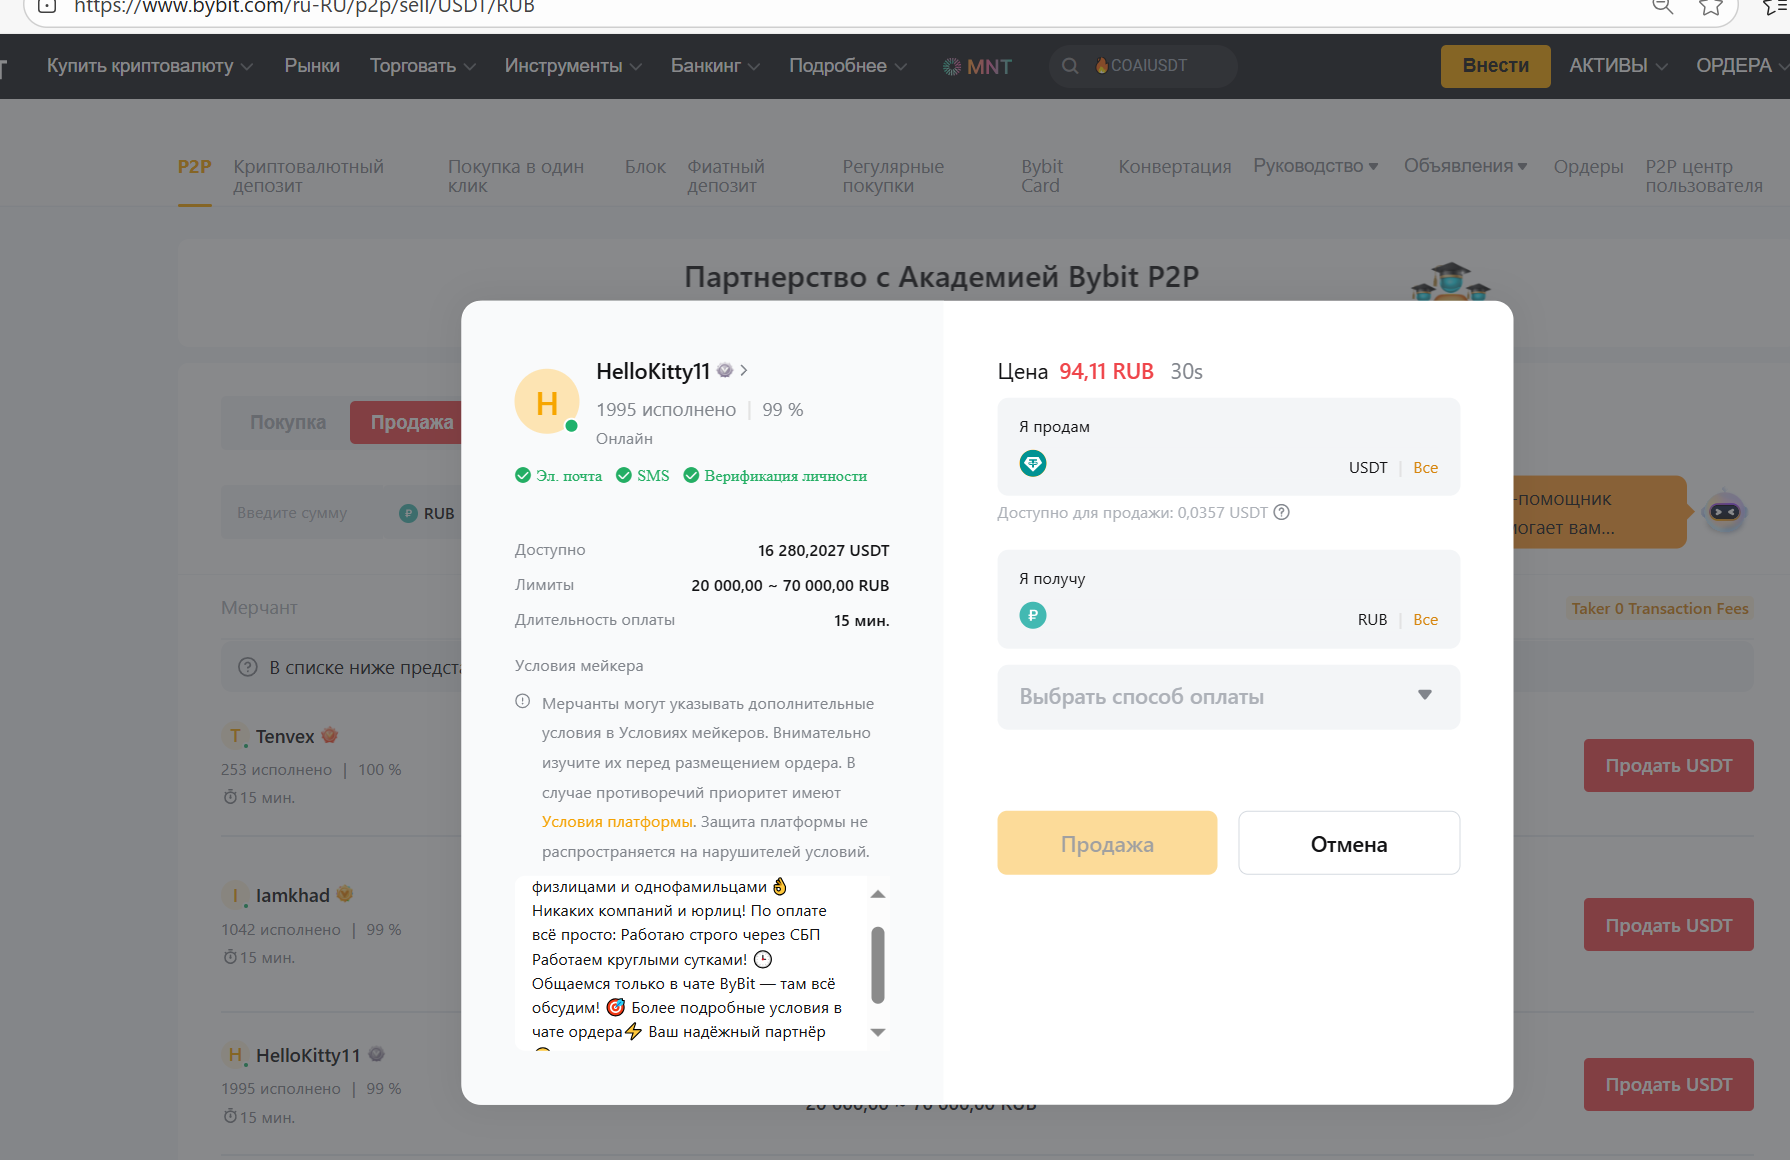Click the help icon beside available for sale

pos(1281,513)
